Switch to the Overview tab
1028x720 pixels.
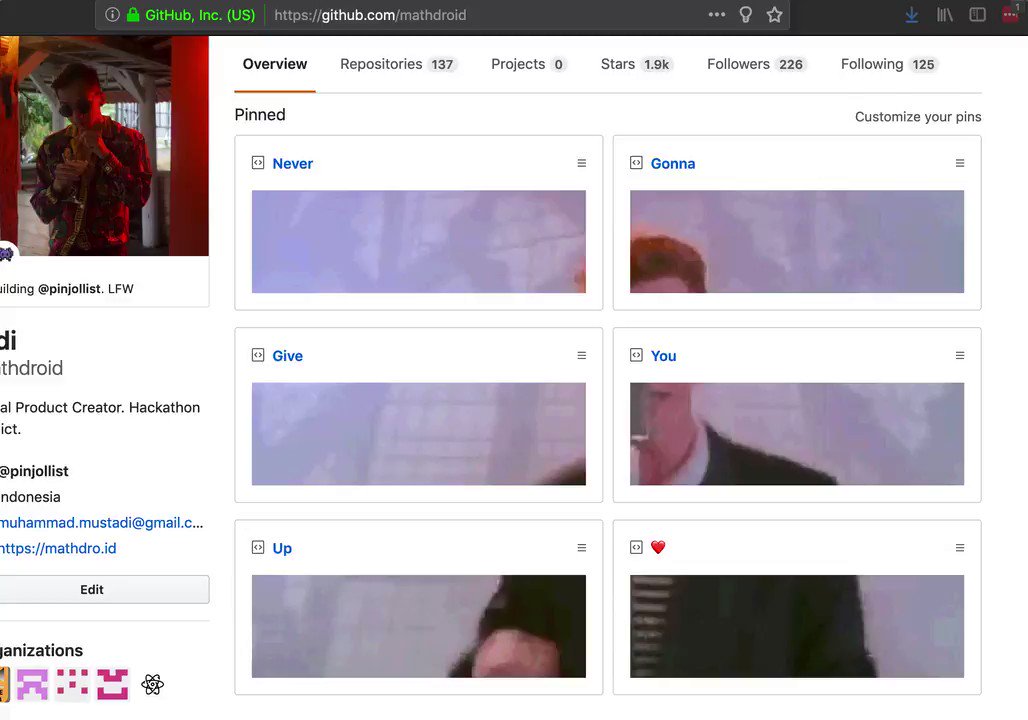point(275,64)
